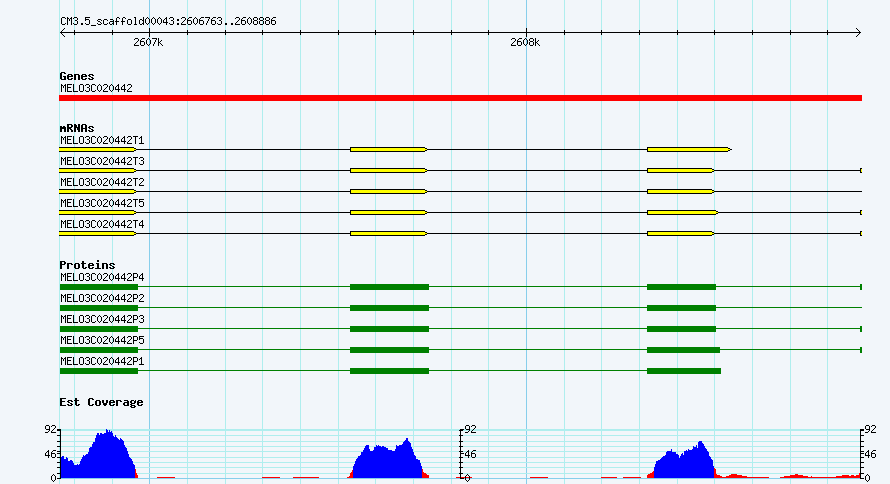The image size is (890, 484).
Task: Click the 2607k ruler label
Action: 148,43
